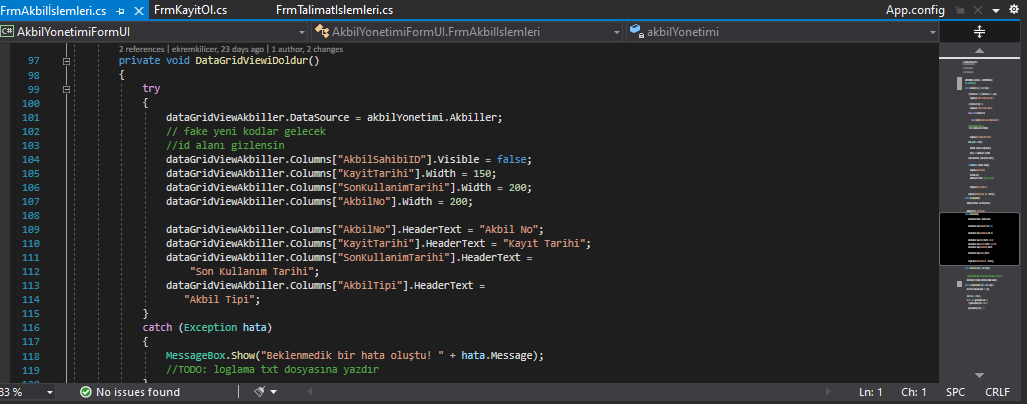Click the CRLF line ending indicator
Screen dimensions: 1027x404
click(x=997, y=392)
